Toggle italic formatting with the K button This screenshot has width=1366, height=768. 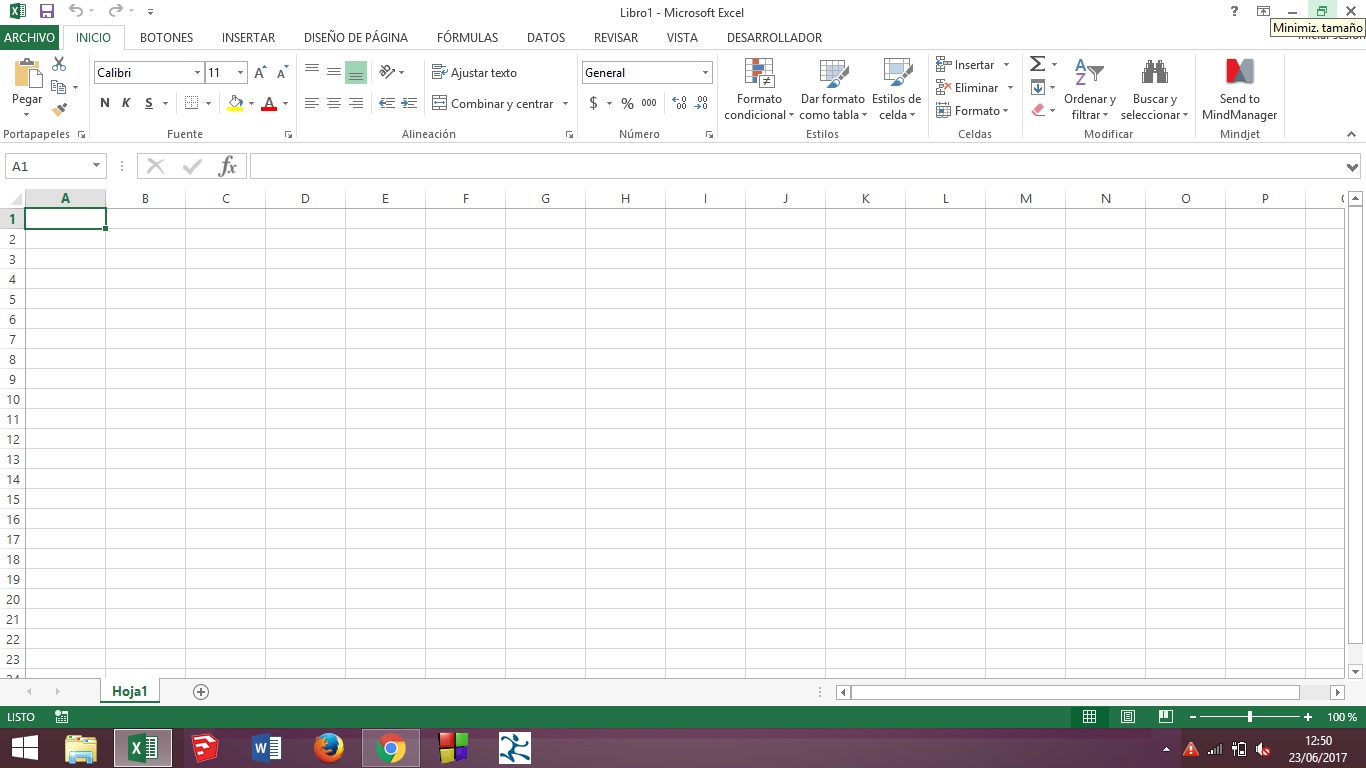126,103
